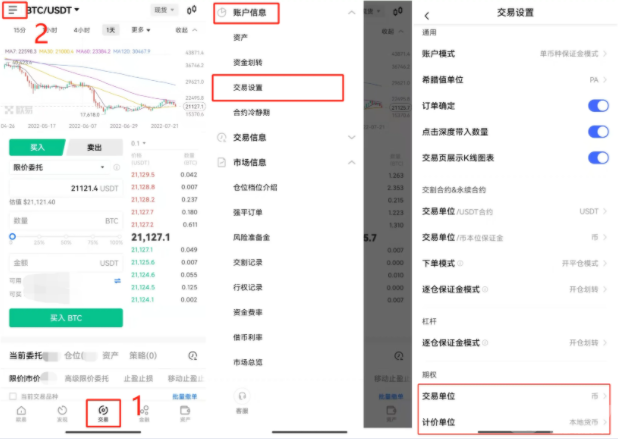Tap the 交易 trade icon in bottom navigation
This screenshot has width=618, height=439.
click(x=103, y=412)
